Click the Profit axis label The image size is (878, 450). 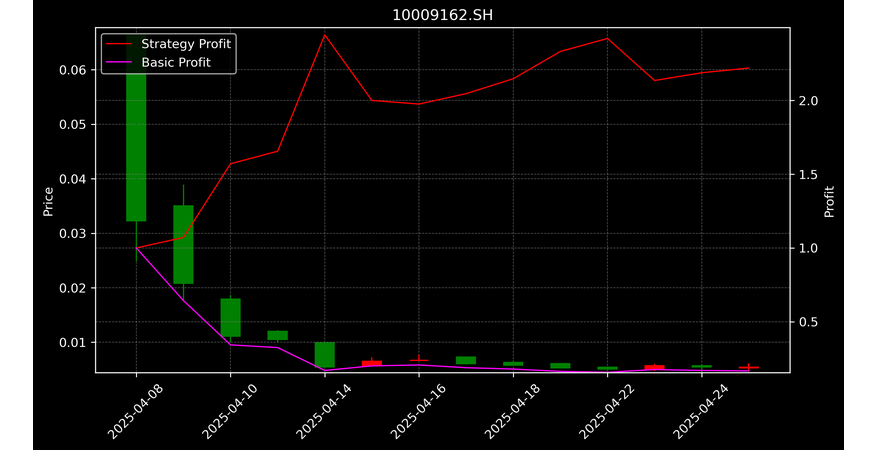829,202
